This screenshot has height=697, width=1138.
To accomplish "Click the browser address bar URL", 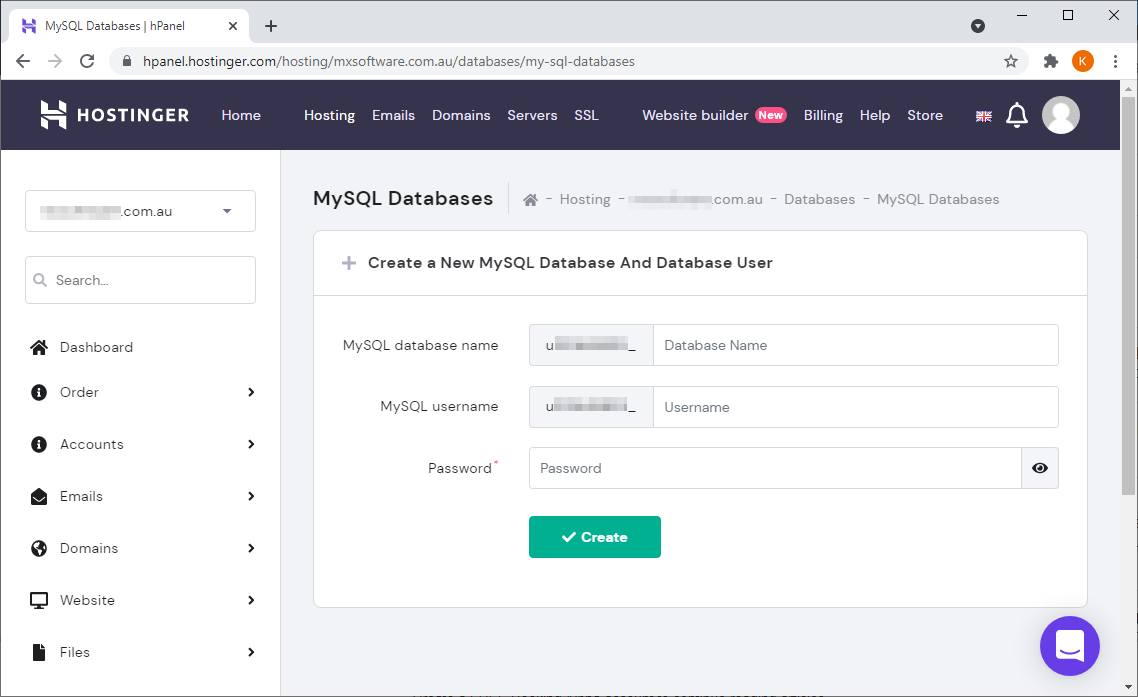I will (x=388, y=61).
